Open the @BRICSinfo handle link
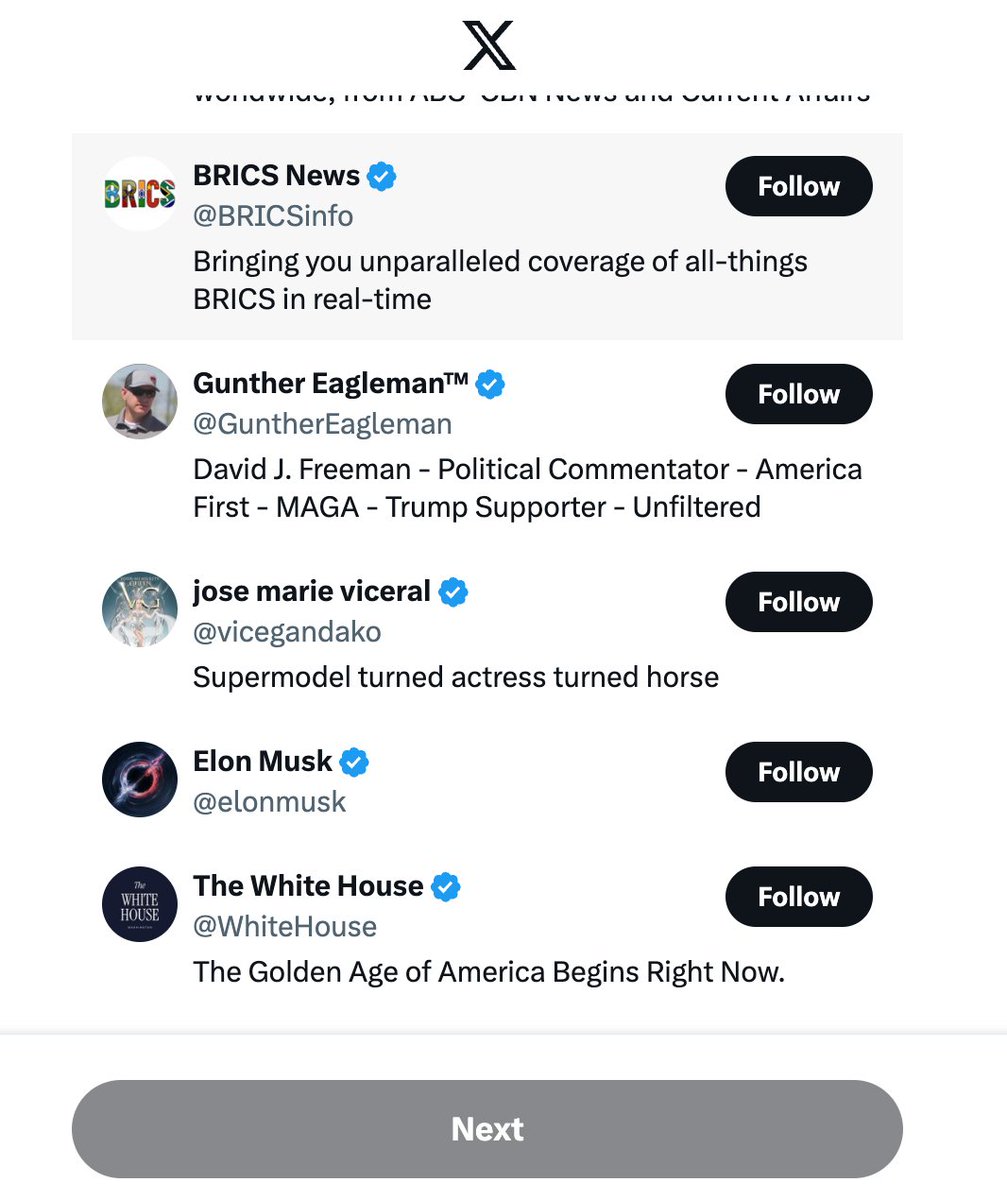 click(x=273, y=216)
